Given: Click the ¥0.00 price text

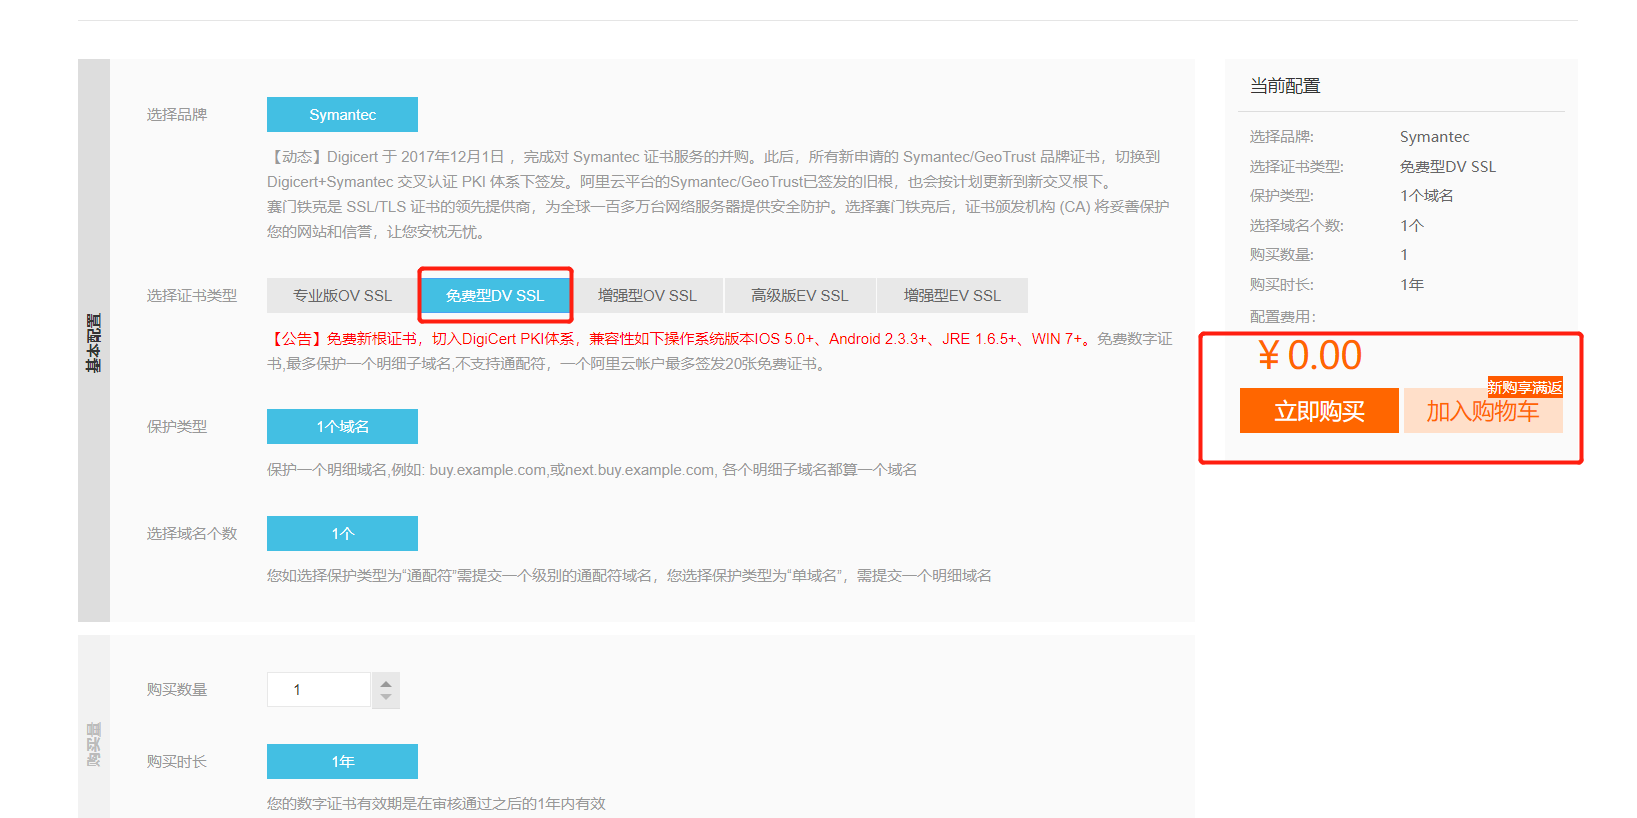Looking at the screenshot, I should point(1310,355).
